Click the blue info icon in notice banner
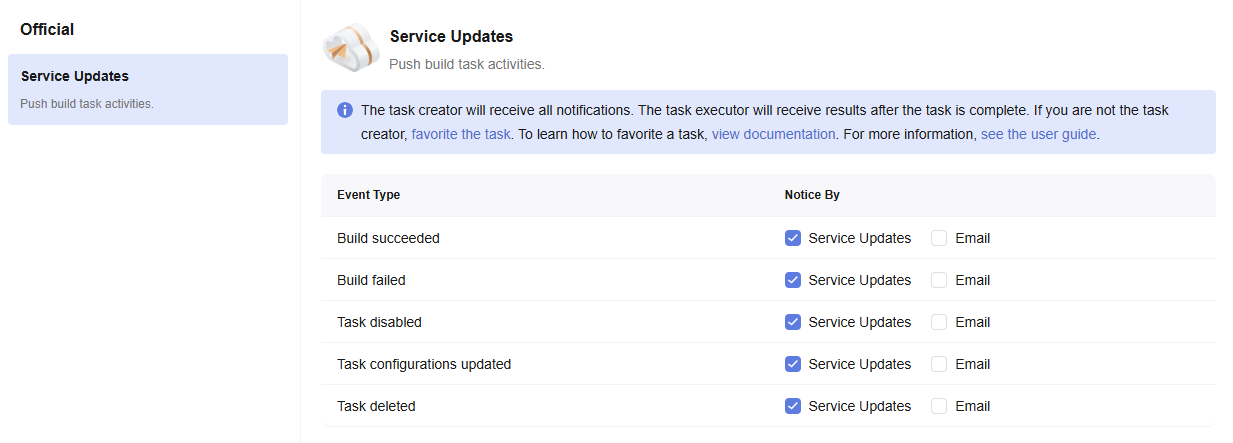 tap(344, 110)
